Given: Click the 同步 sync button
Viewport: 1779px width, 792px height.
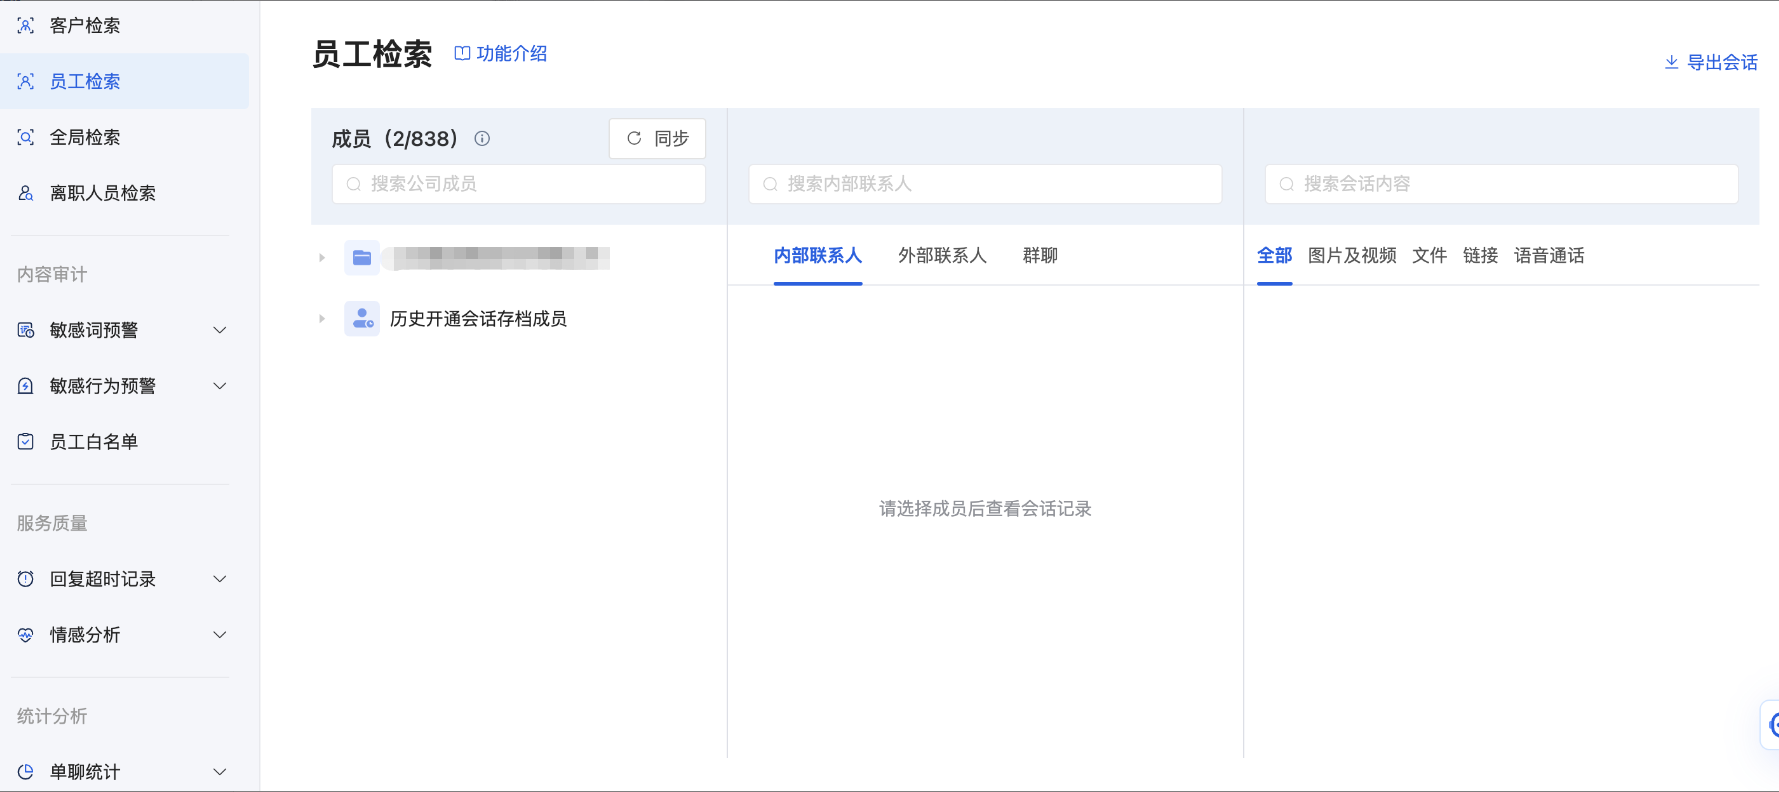Looking at the screenshot, I should tap(657, 139).
